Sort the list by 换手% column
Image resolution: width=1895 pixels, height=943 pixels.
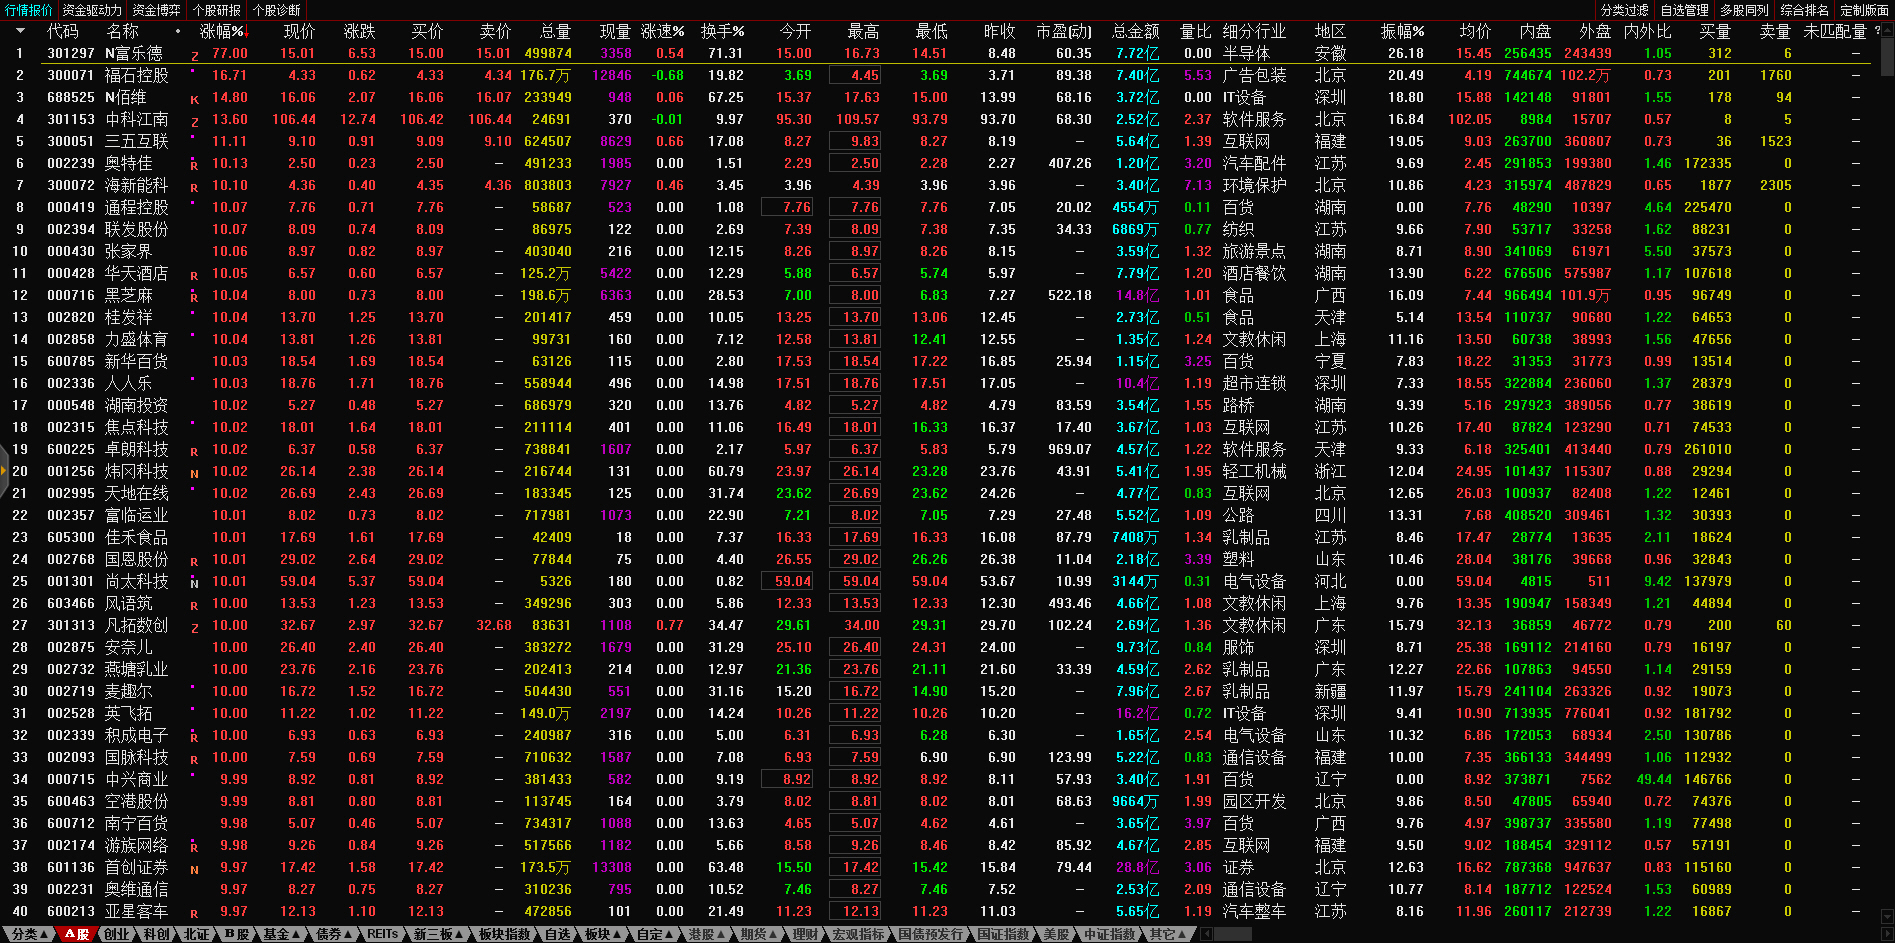tap(722, 31)
